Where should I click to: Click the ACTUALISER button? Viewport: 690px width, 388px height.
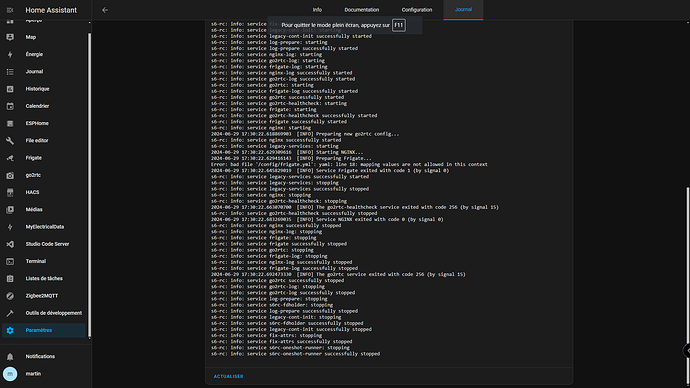click(x=228, y=377)
